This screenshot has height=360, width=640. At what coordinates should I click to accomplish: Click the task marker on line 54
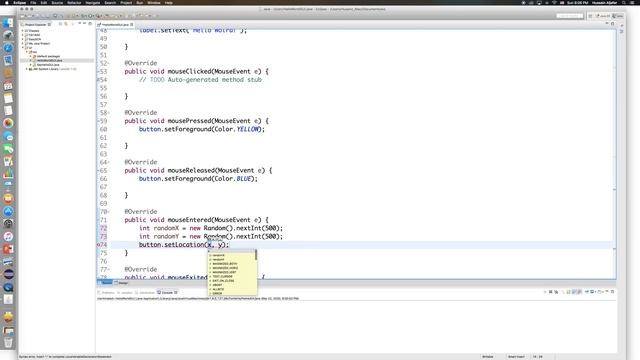pyautogui.click(x=98, y=80)
